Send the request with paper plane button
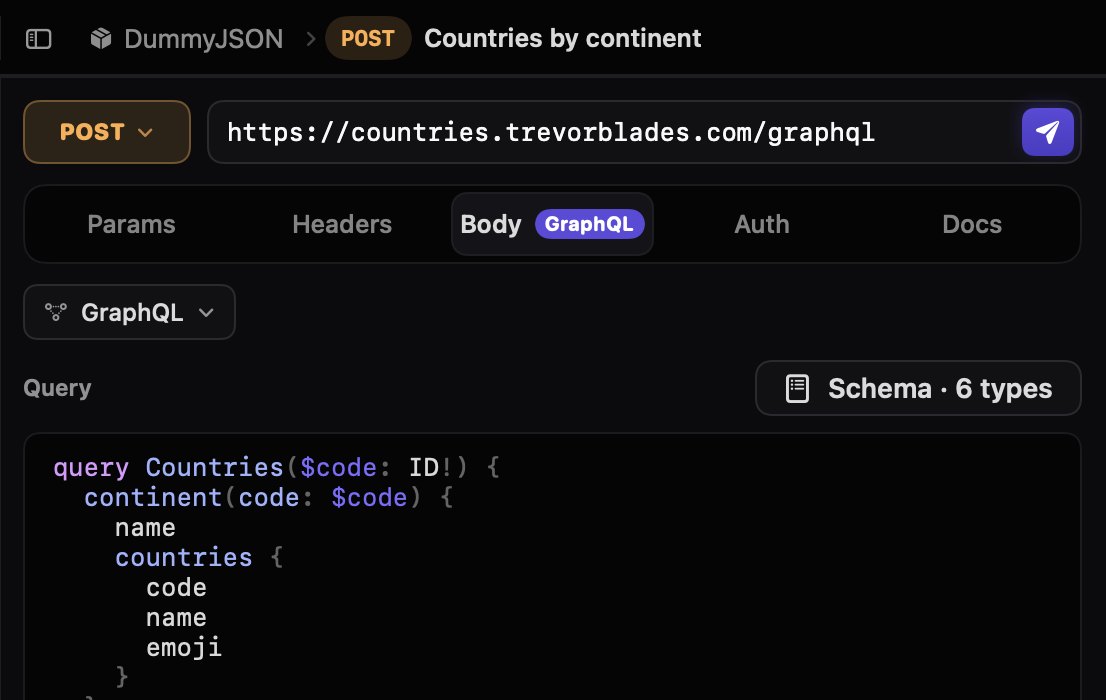The width and height of the screenshot is (1106, 700). click(x=1047, y=132)
